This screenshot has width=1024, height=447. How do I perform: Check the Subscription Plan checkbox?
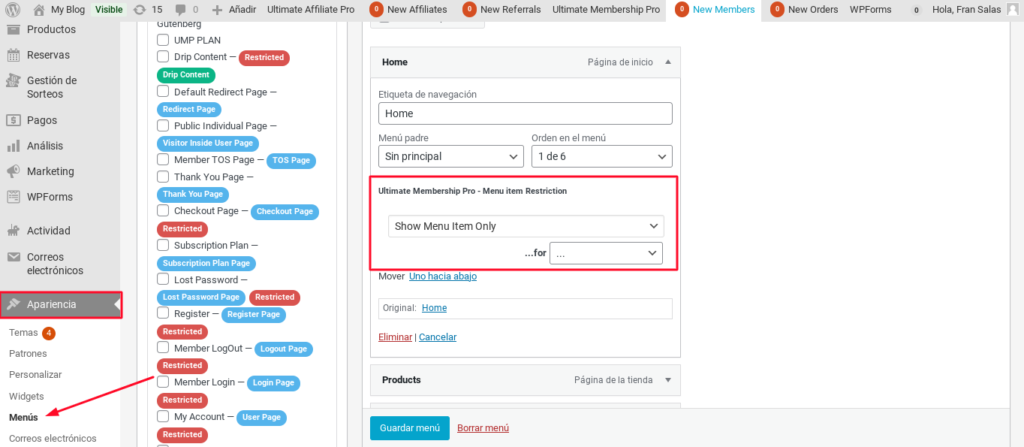coord(163,246)
